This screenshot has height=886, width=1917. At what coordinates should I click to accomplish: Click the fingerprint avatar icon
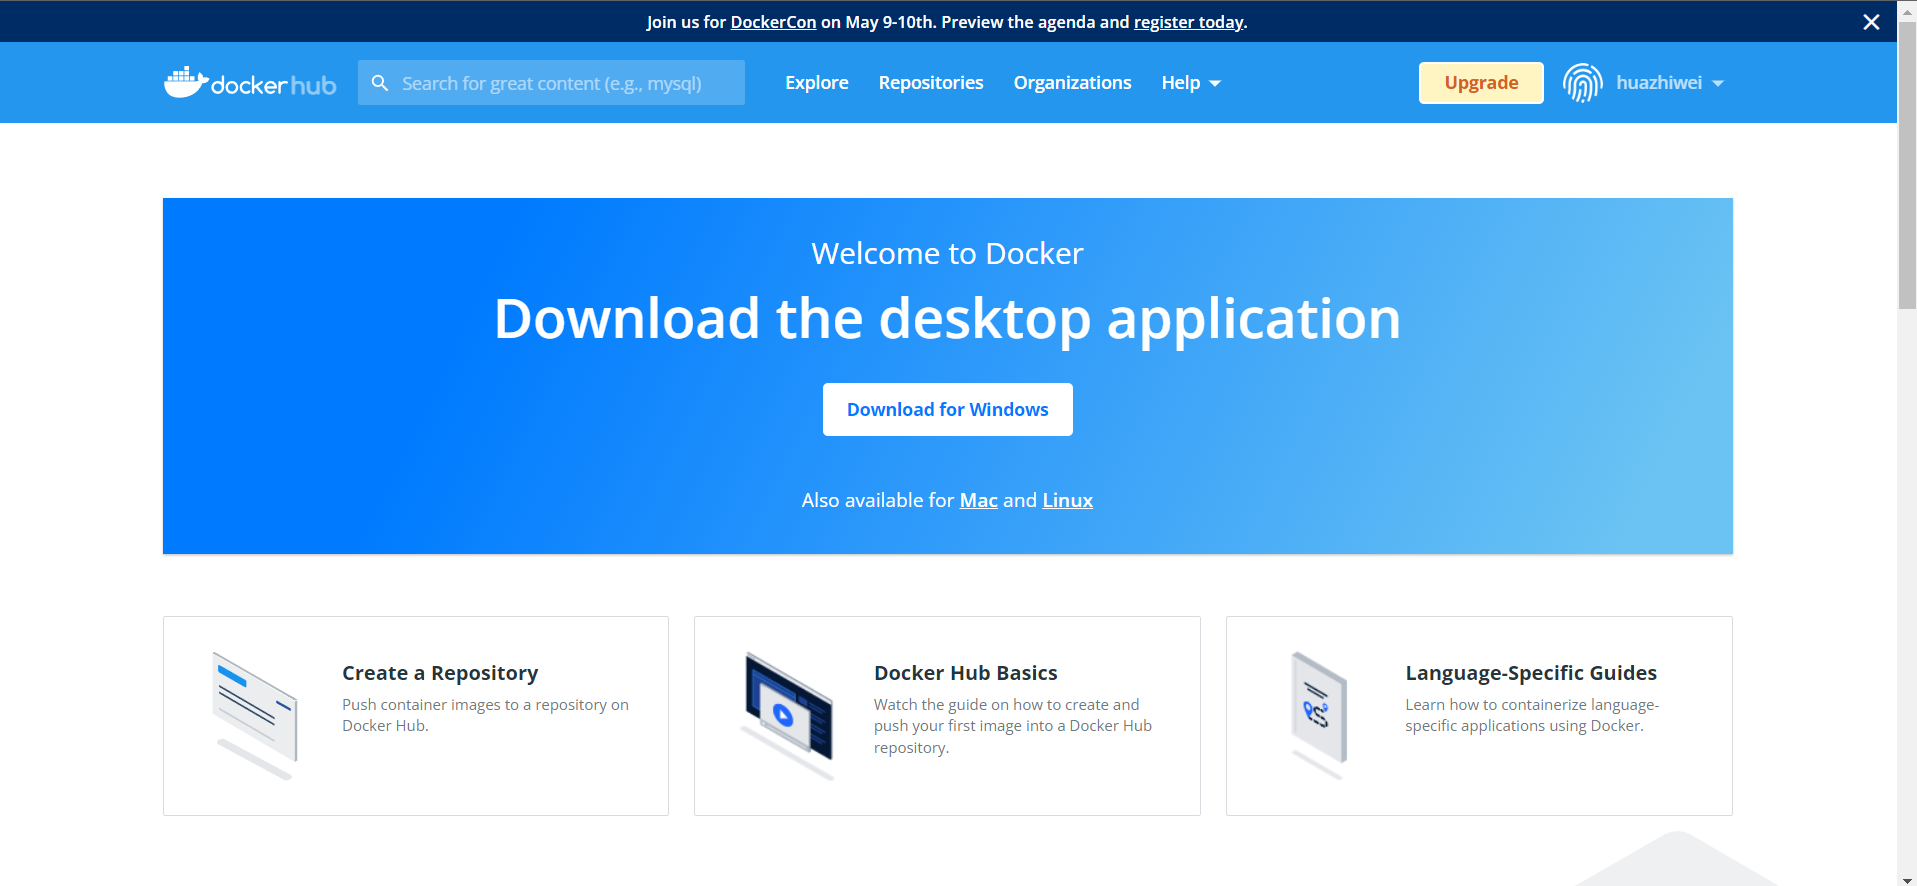pyautogui.click(x=1582, y=83)
